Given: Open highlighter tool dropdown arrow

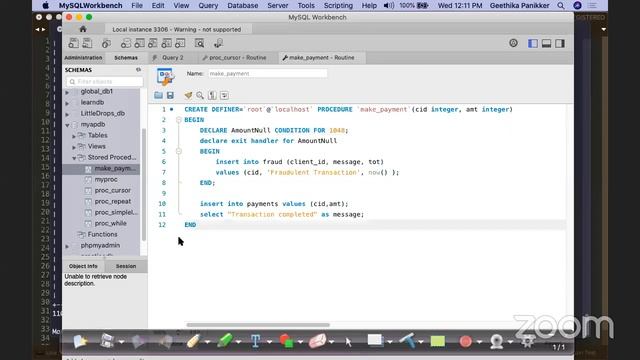Looking at the screenshot, I should [x=238, y=342].
